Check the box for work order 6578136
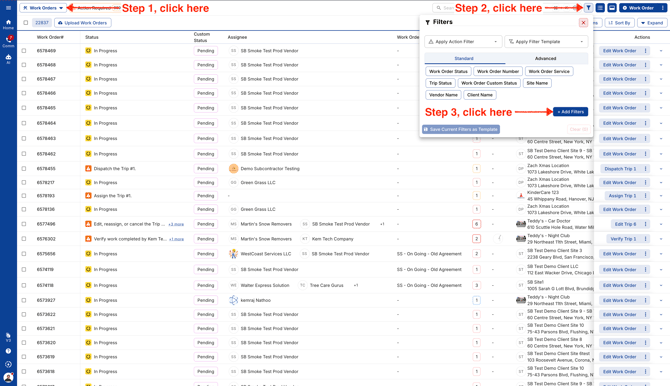The width and height of the screenshot is (670, 386). click(x=24, y=209)
